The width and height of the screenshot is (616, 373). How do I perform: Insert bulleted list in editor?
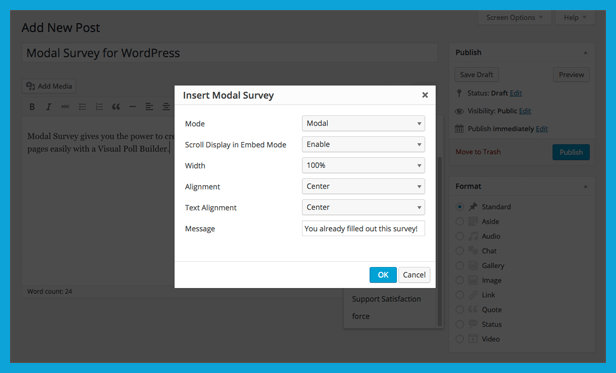coord(82,107)
